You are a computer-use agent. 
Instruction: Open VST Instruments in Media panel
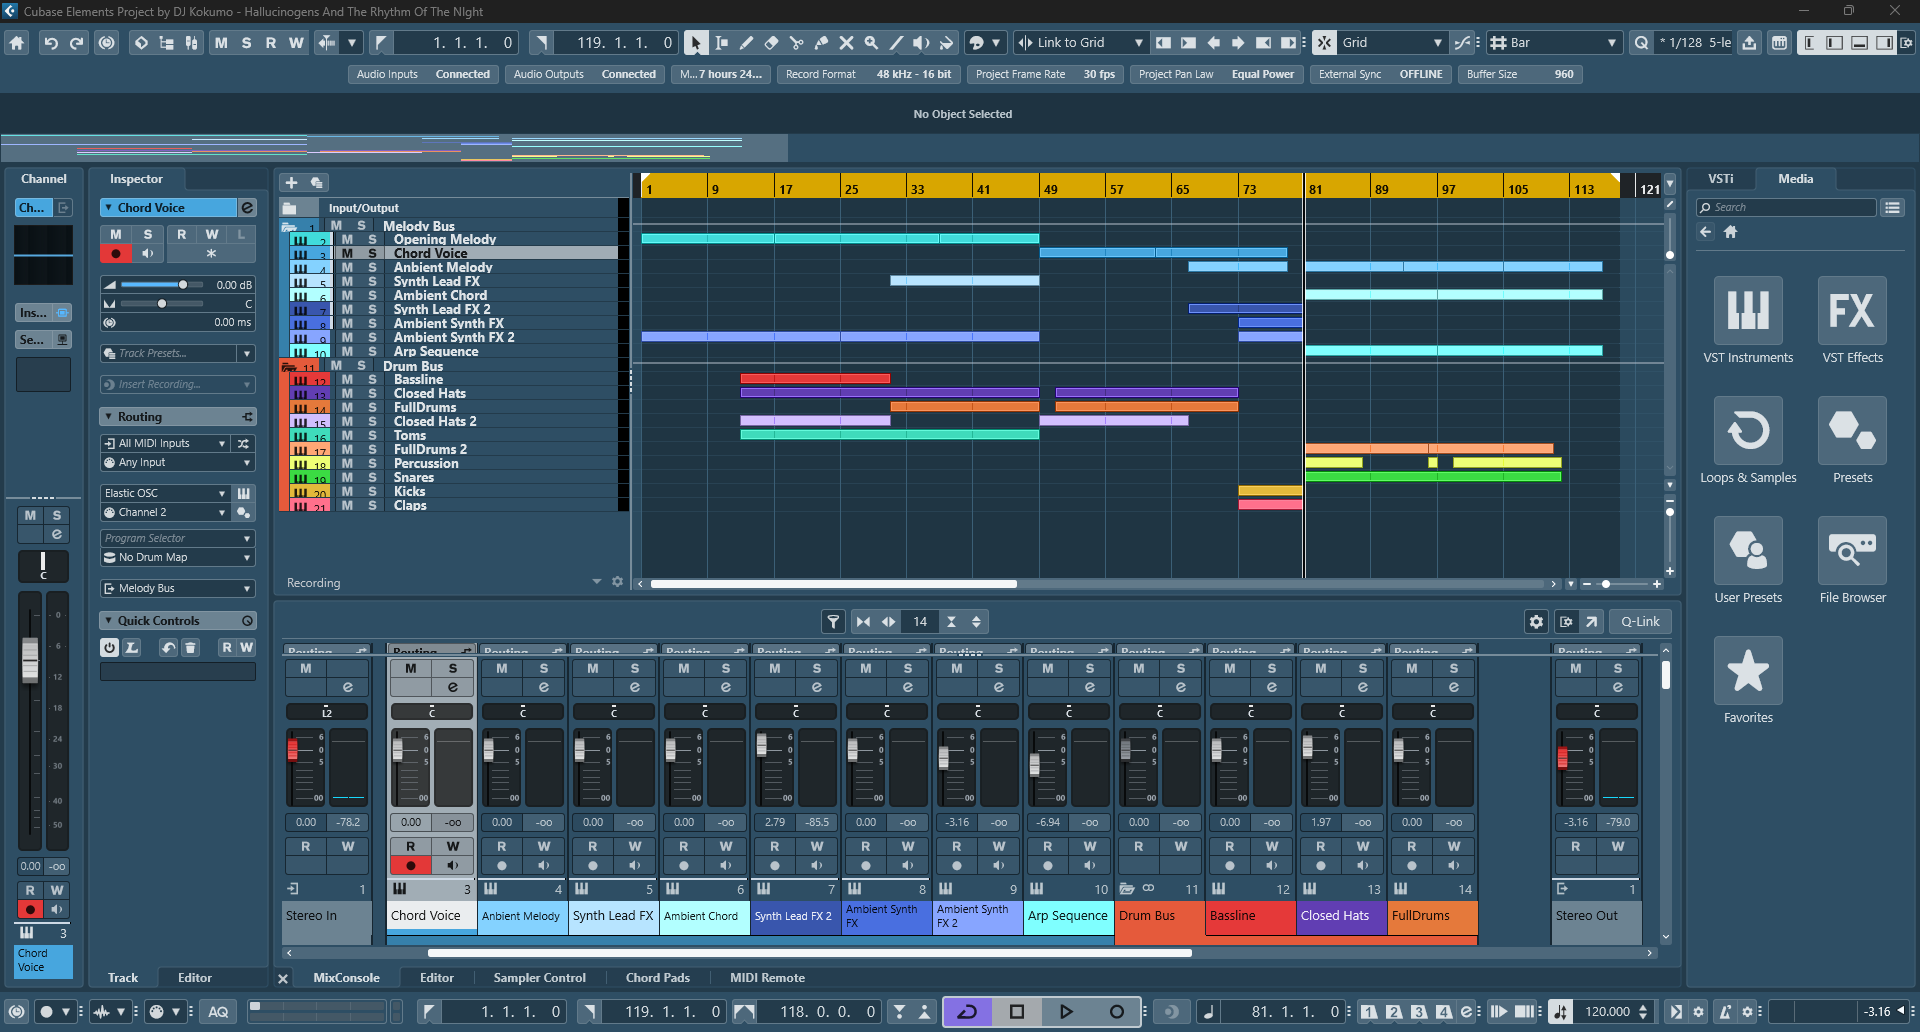point(1748,321)
